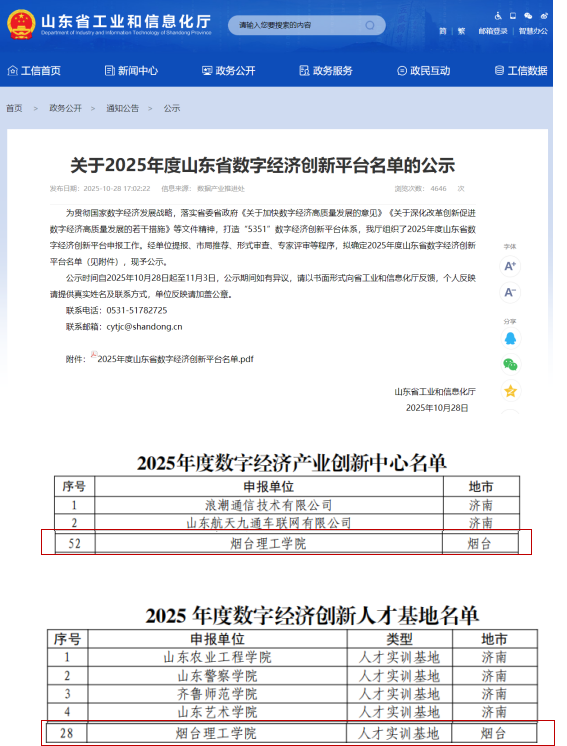This screenshot has width=567, height=746.
Task: Share via green WeChat icon in sidebar
Action: click(510, 364)
